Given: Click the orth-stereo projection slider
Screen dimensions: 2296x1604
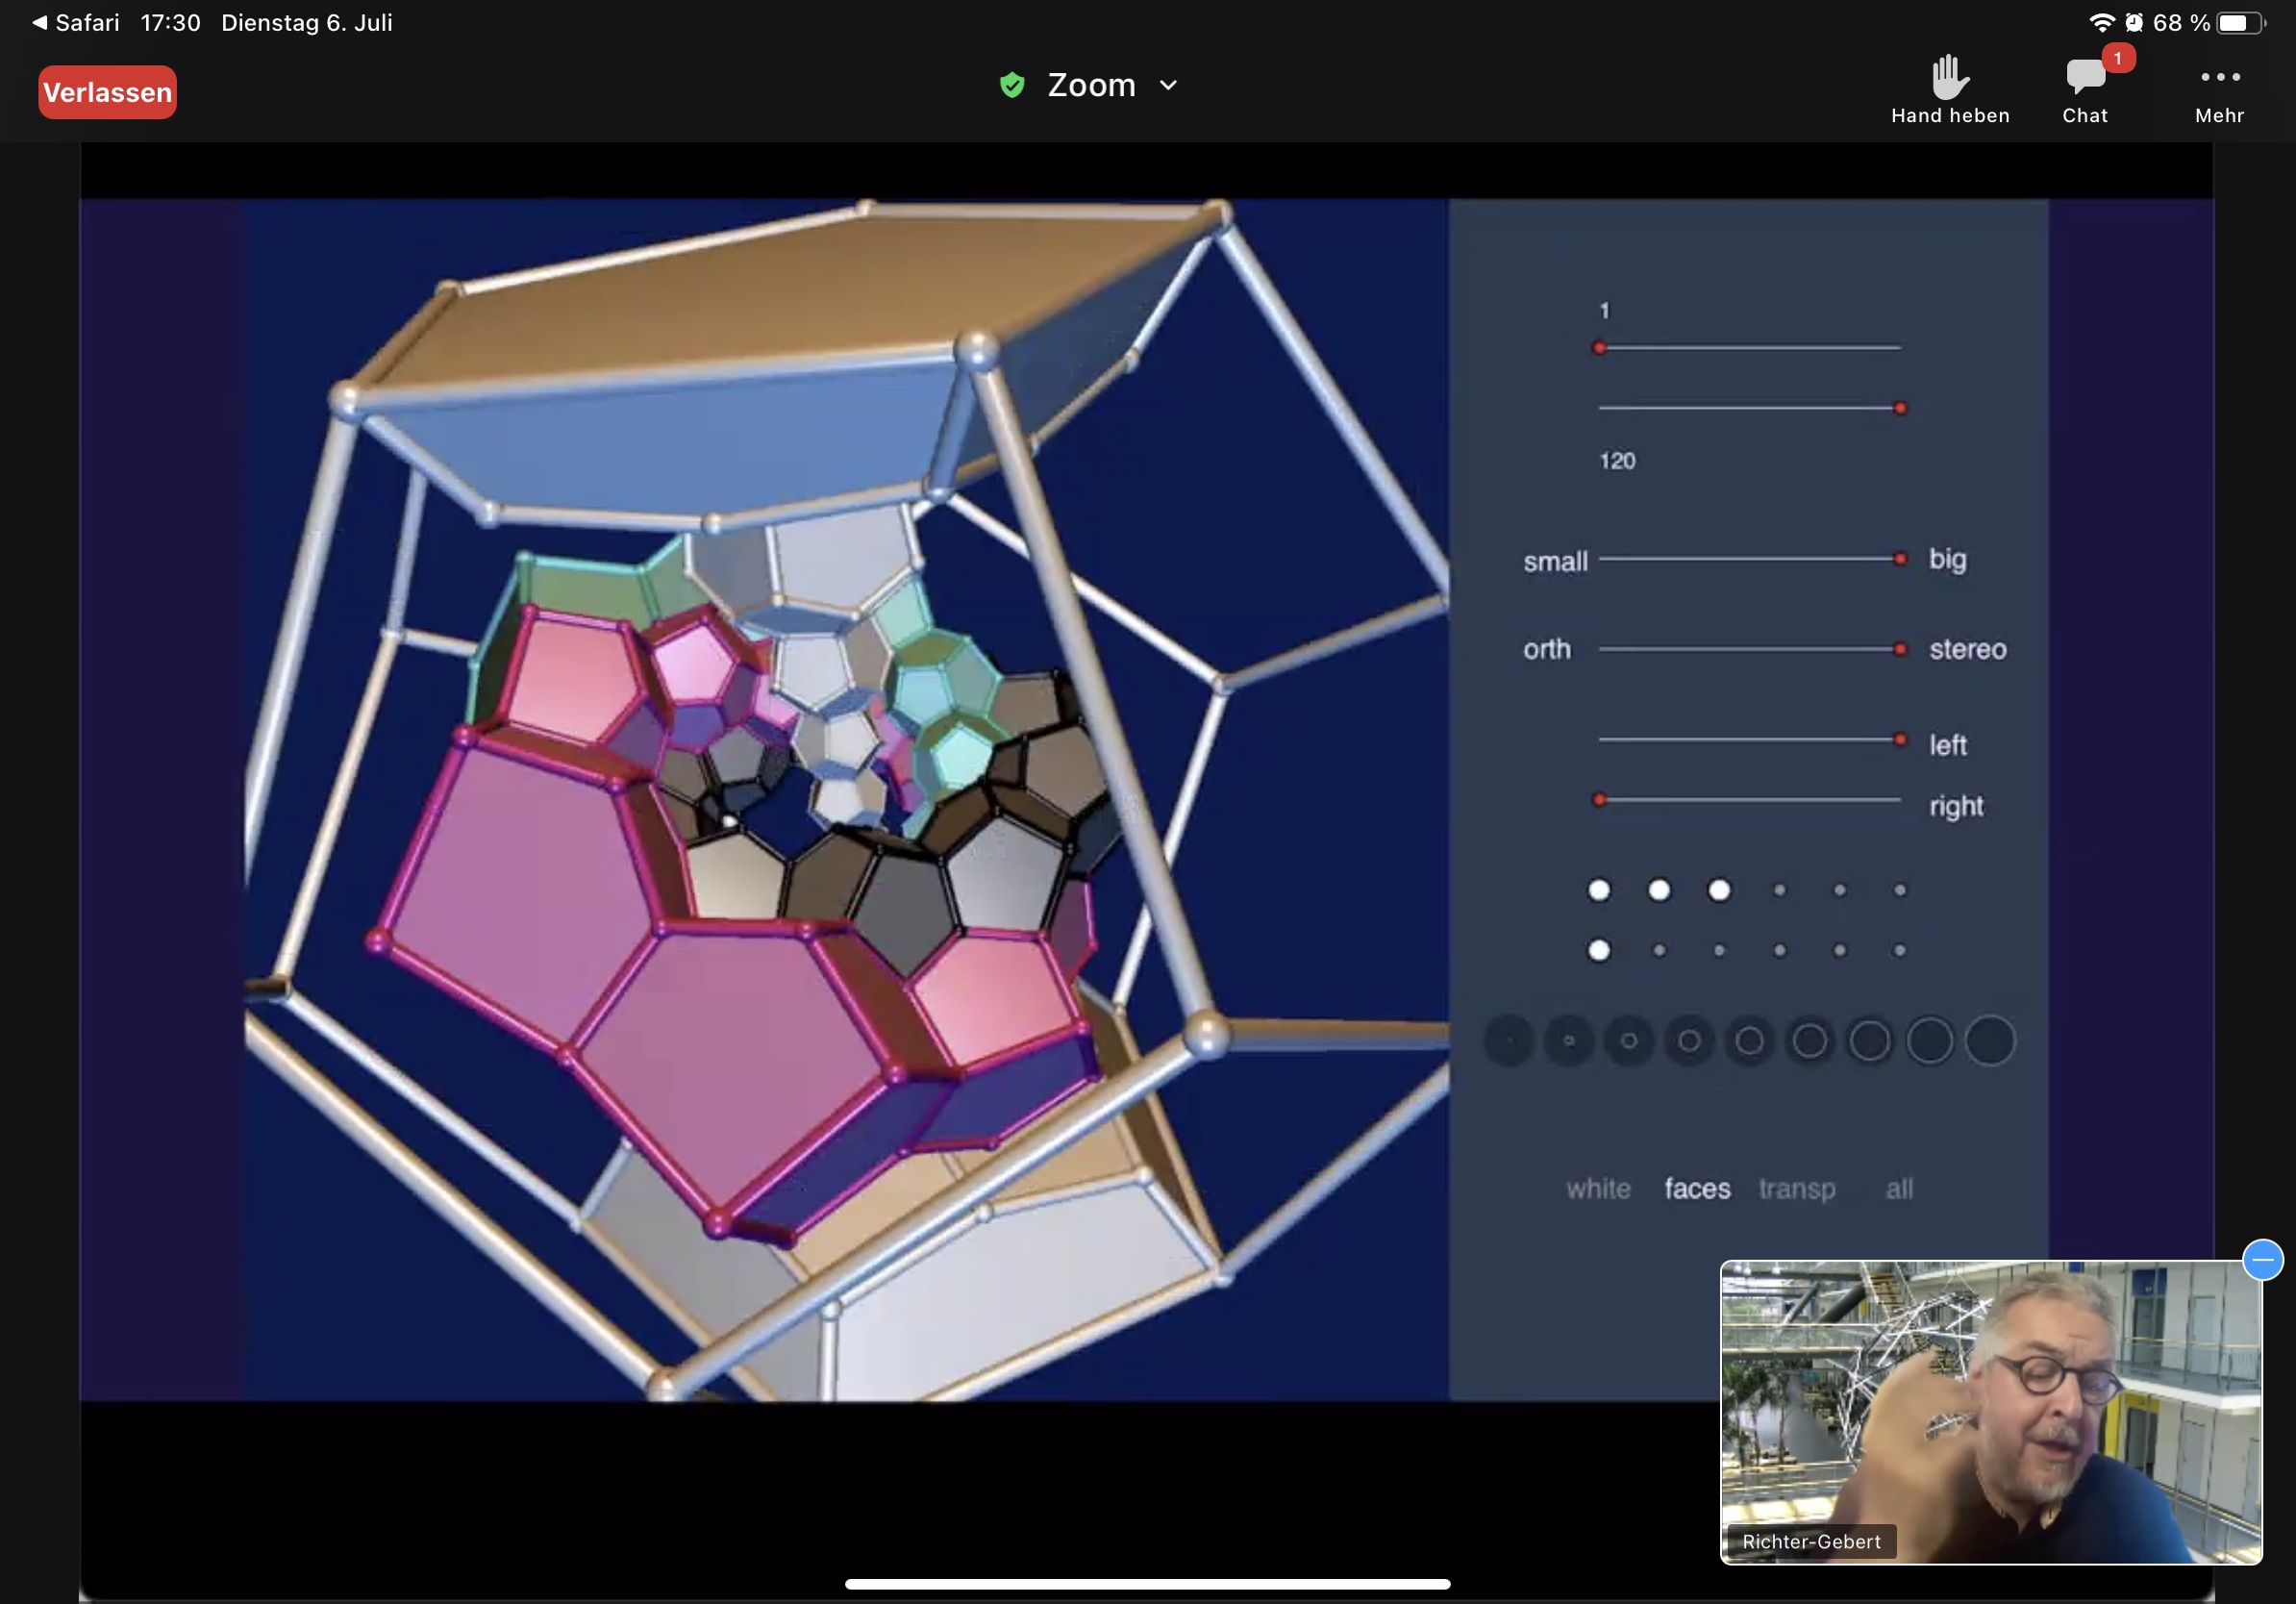Looking at the screenshot, I should tap(1750, 649).
